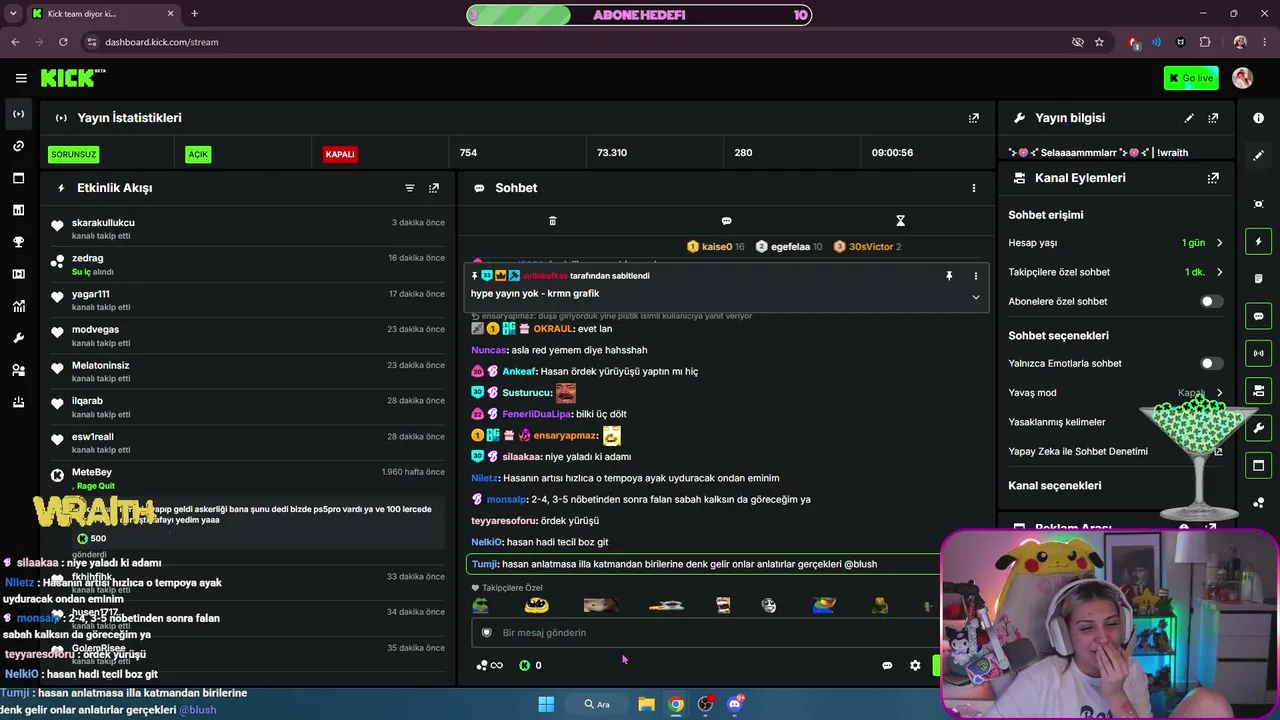Image resolution: width=1280 pixels, height=720 pixels.
Task: Go back in the browser
Action: (15, 42)
